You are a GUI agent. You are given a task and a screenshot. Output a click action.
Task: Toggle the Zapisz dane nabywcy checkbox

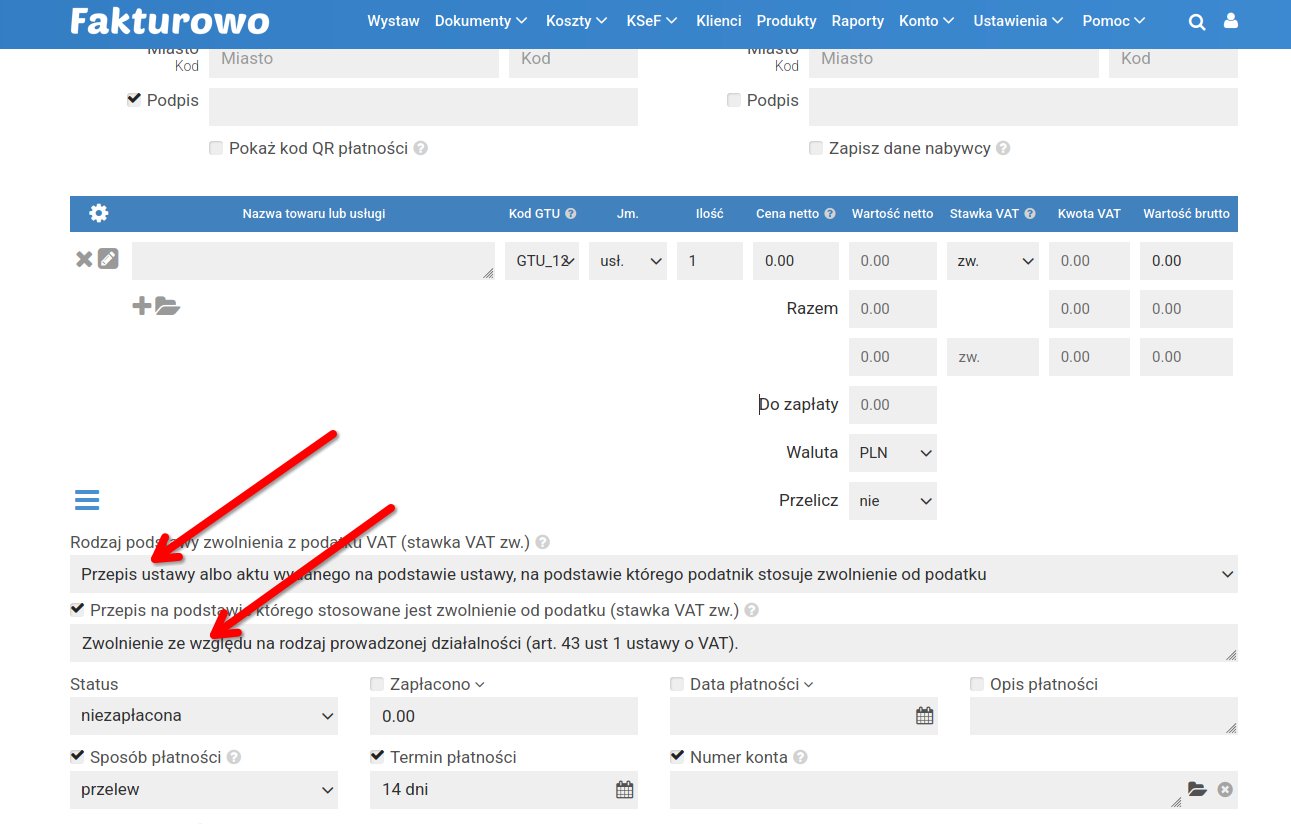(816, 148)
